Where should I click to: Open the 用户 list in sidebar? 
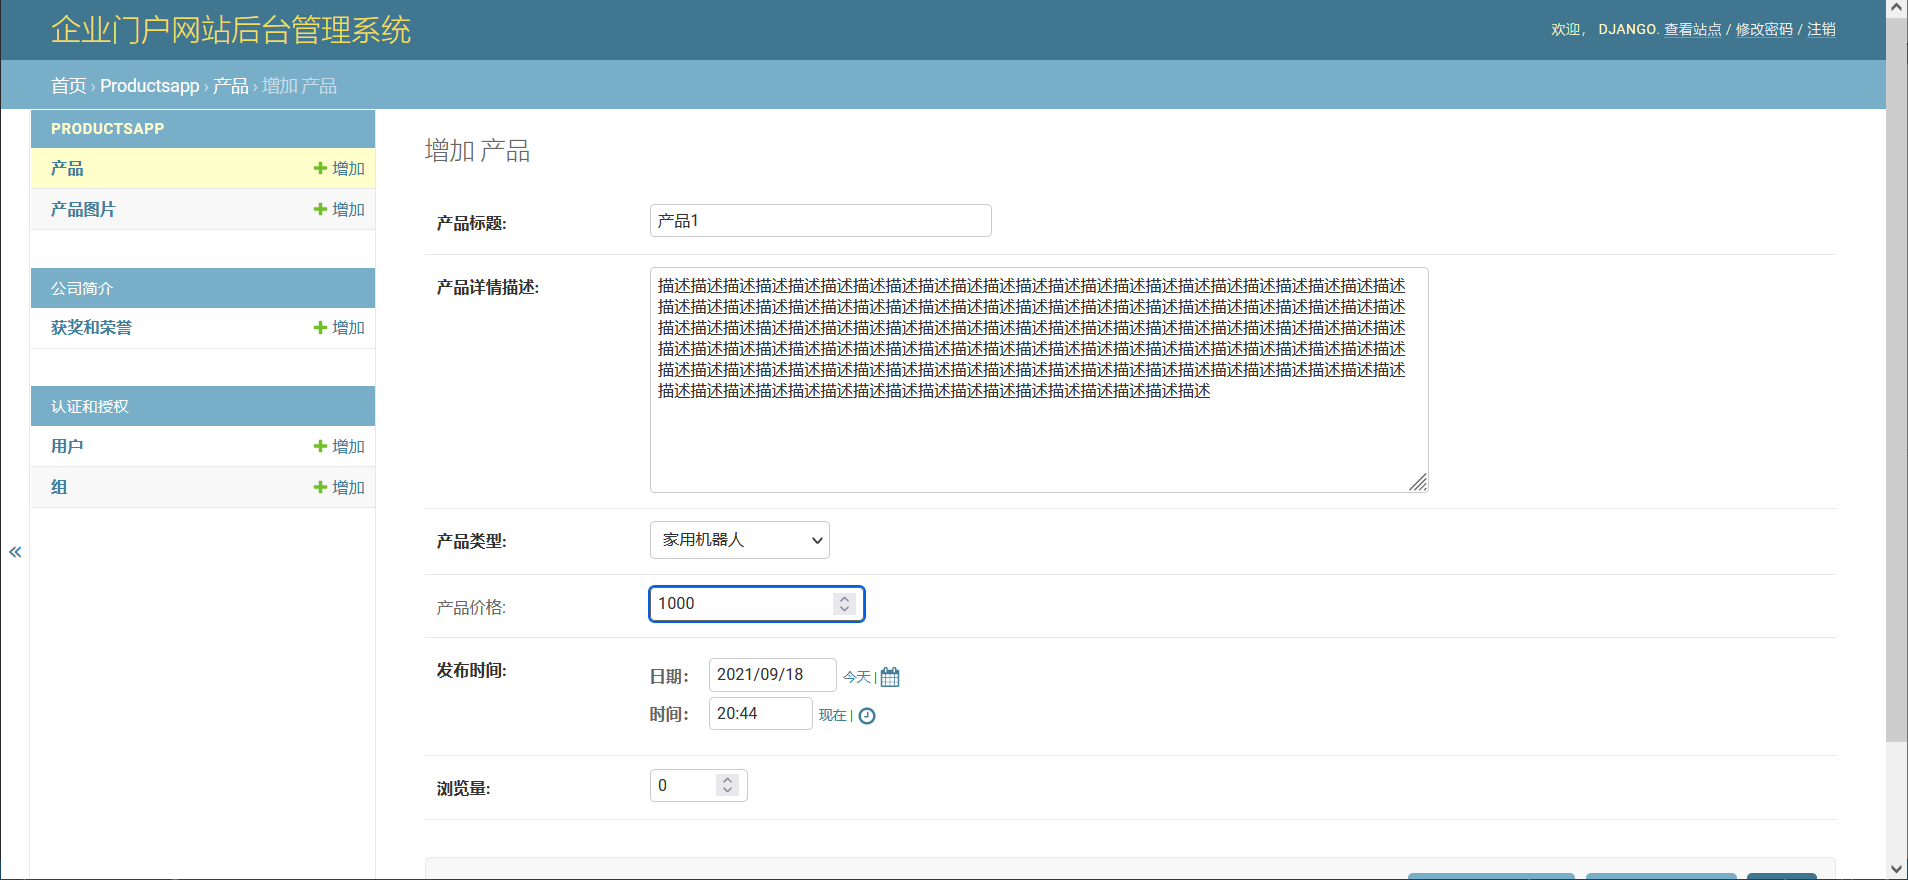[x=67, y=447]
